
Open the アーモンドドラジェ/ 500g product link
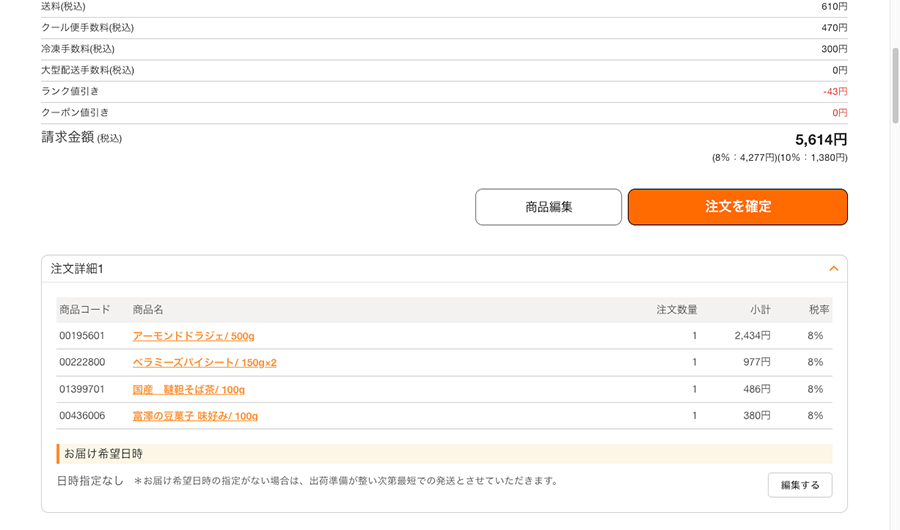point(193,336)
